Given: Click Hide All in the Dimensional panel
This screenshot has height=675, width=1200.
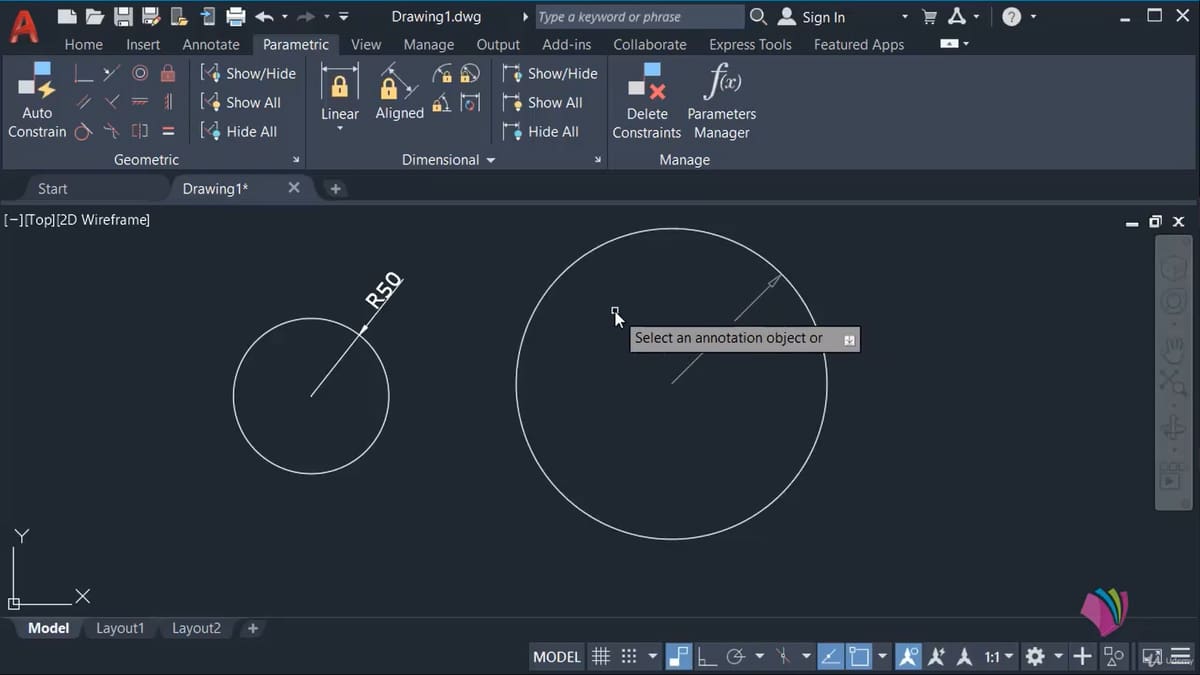Looking at the screenshot, I should [x=541, y=131].
